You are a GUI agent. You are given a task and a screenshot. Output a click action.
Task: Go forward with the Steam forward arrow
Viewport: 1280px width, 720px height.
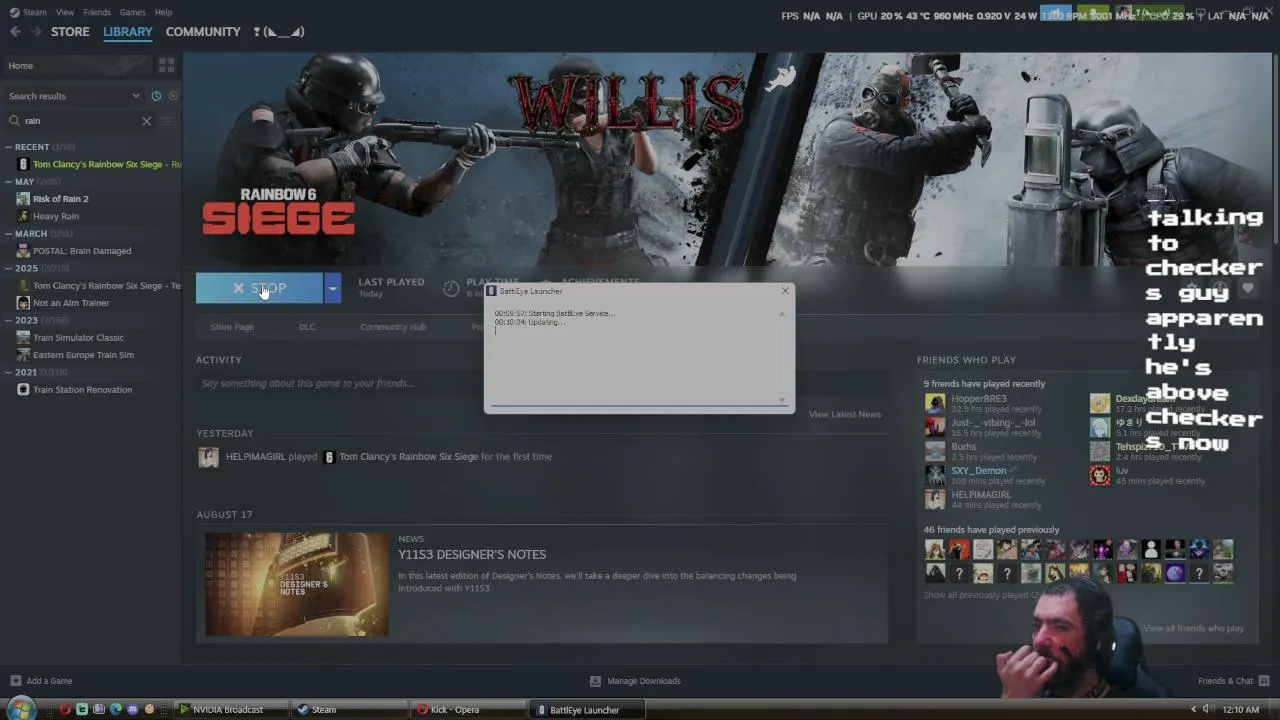click(37, 32)
